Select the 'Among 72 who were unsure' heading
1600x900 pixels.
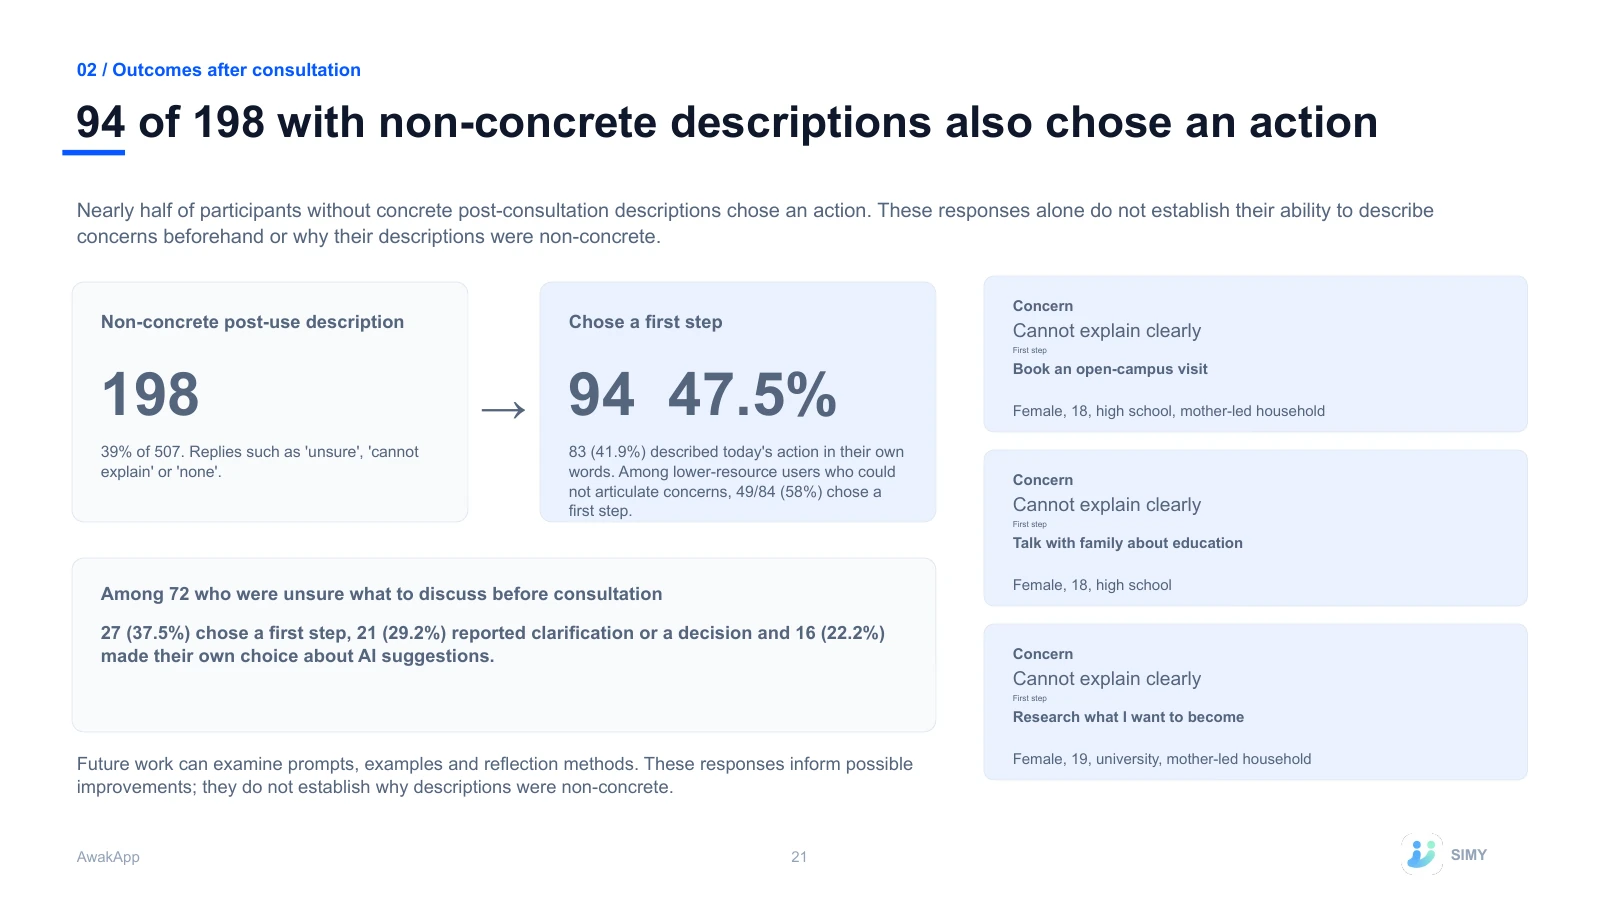point(381,594)
